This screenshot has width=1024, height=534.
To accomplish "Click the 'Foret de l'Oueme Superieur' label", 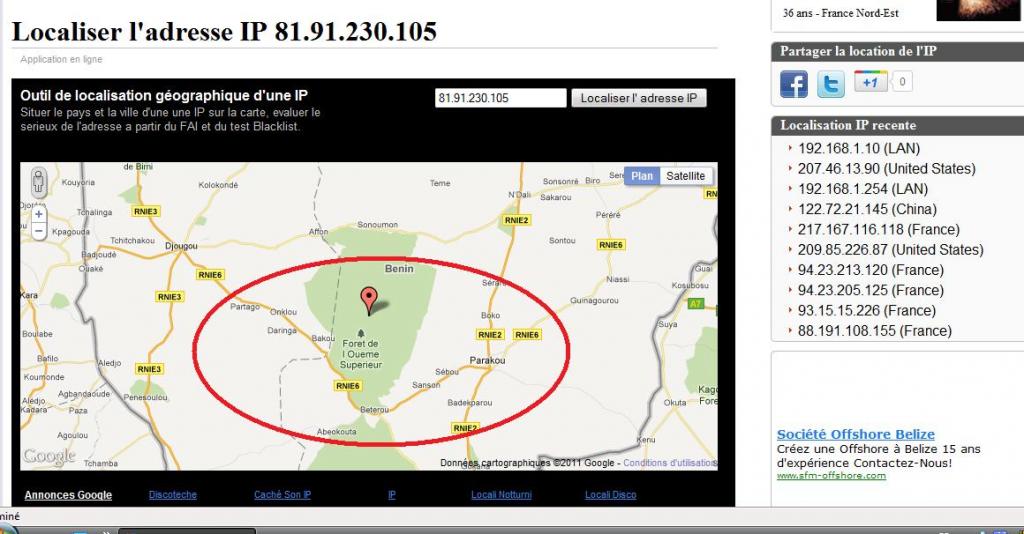I will point(360,354).
